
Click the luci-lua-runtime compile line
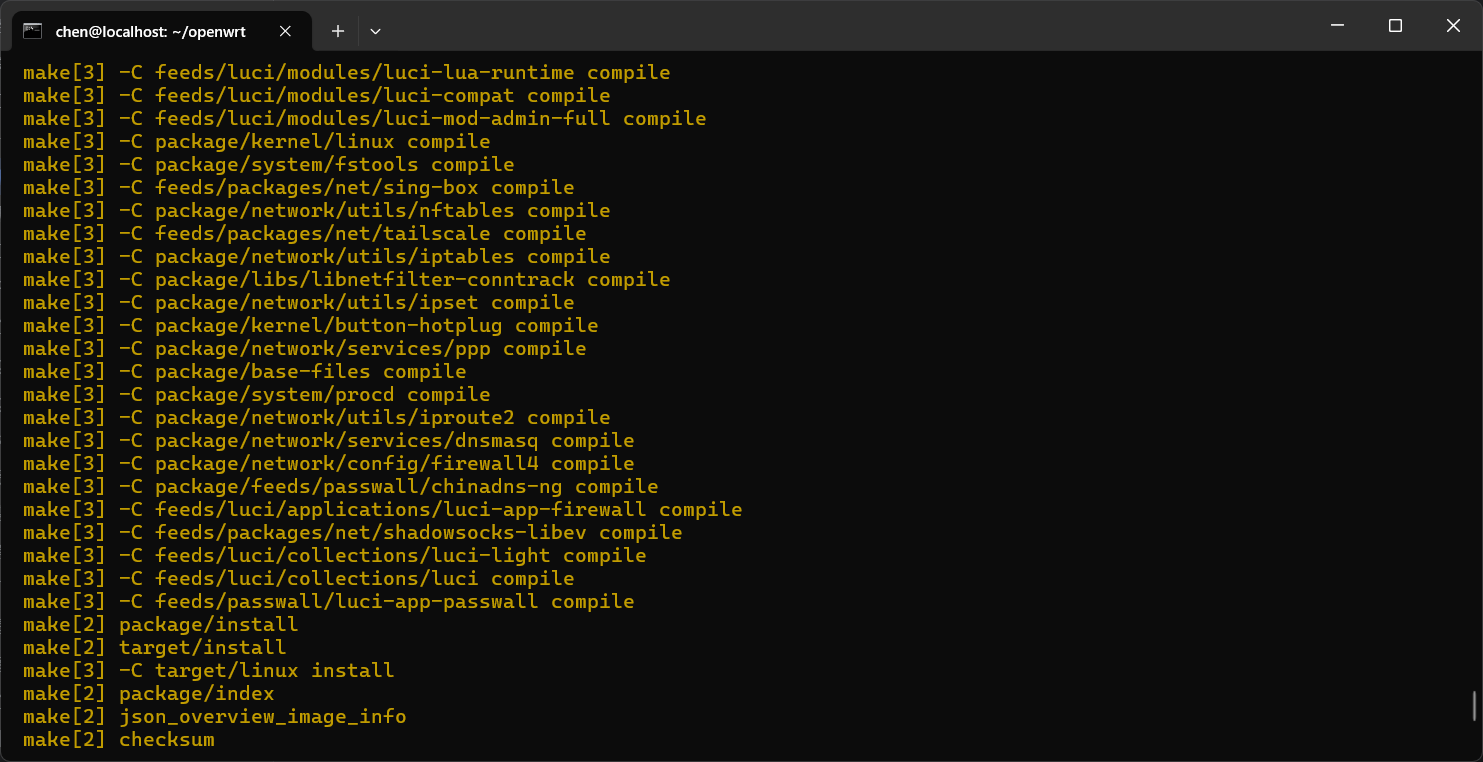point(346,73)
